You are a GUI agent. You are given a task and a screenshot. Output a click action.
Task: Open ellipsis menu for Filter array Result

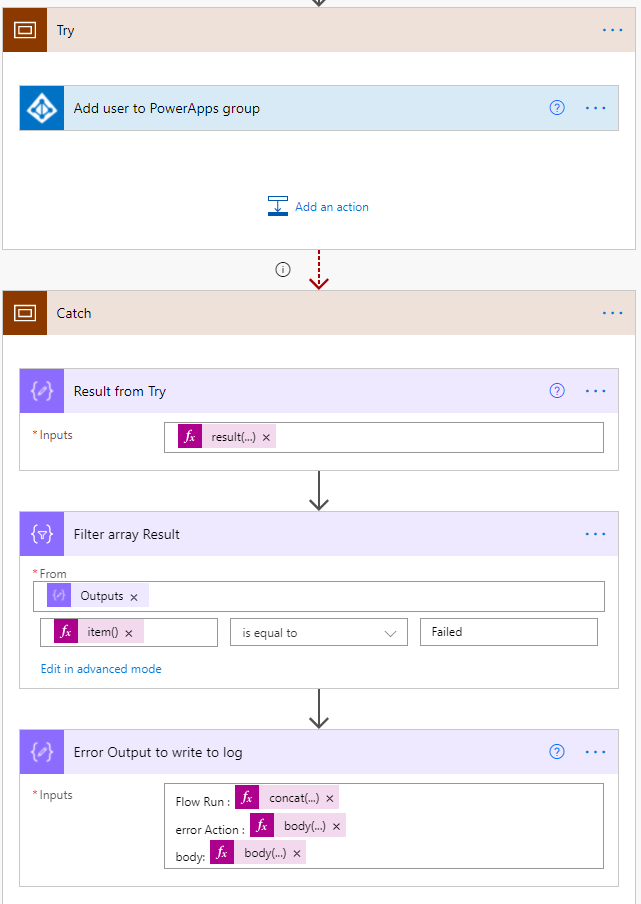[x=595, y=534]
